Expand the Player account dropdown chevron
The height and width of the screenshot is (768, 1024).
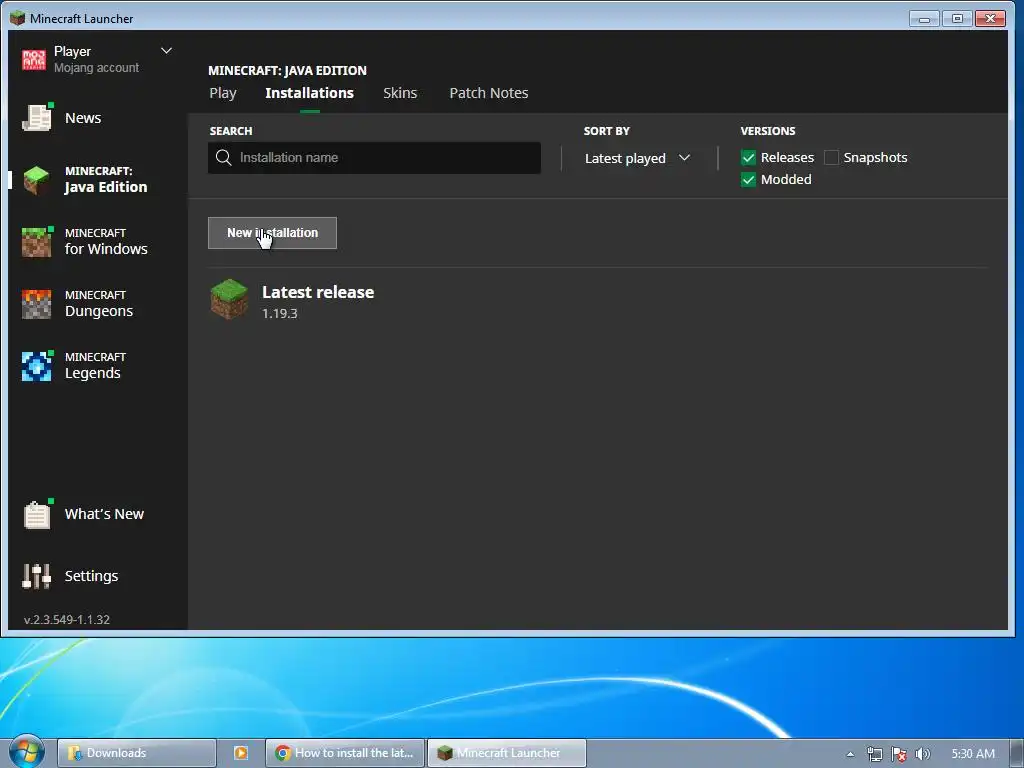167,50
